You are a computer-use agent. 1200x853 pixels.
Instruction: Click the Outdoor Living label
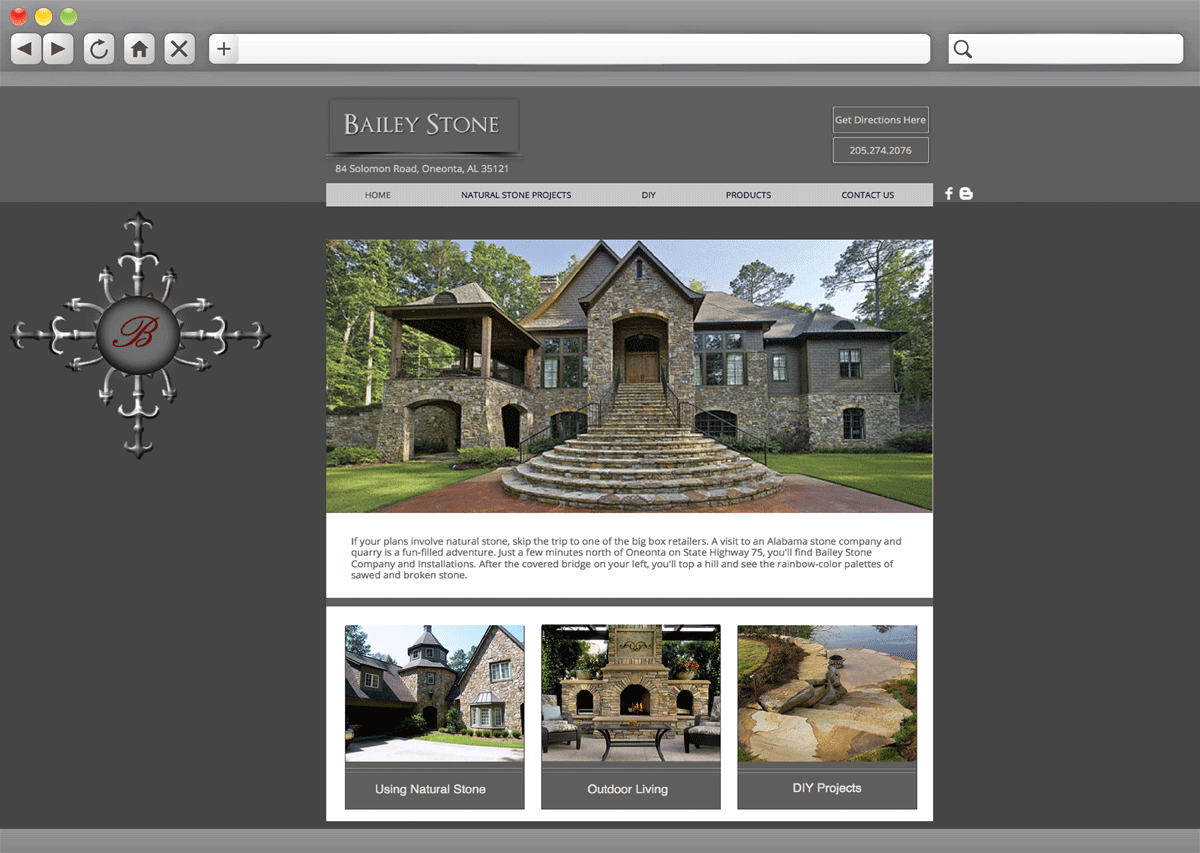pos(627,789)
